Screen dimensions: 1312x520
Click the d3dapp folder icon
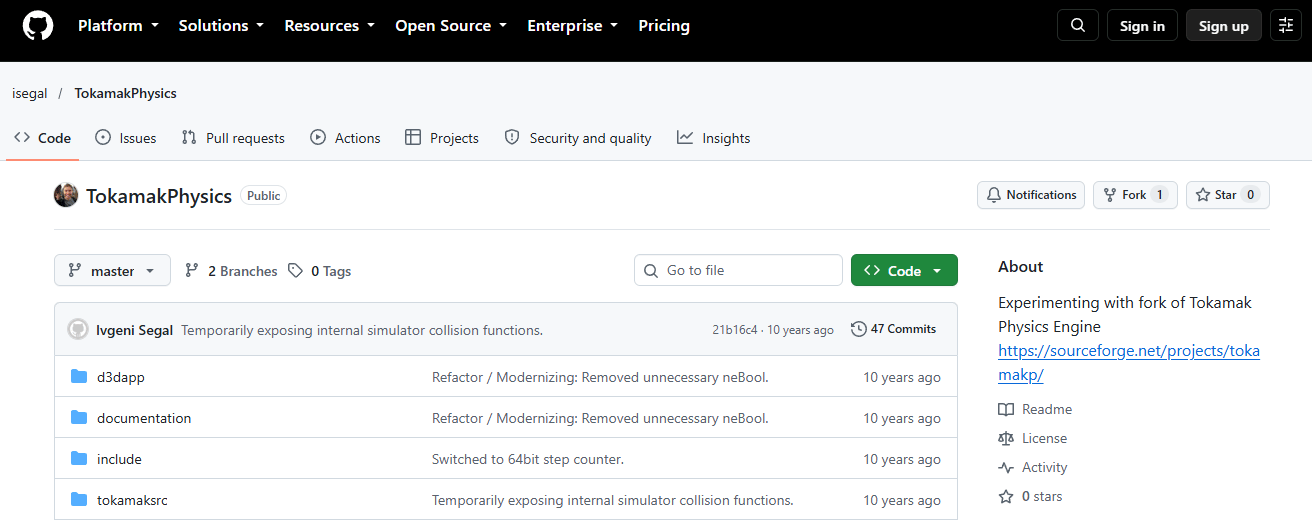click(x=79, y=377)
